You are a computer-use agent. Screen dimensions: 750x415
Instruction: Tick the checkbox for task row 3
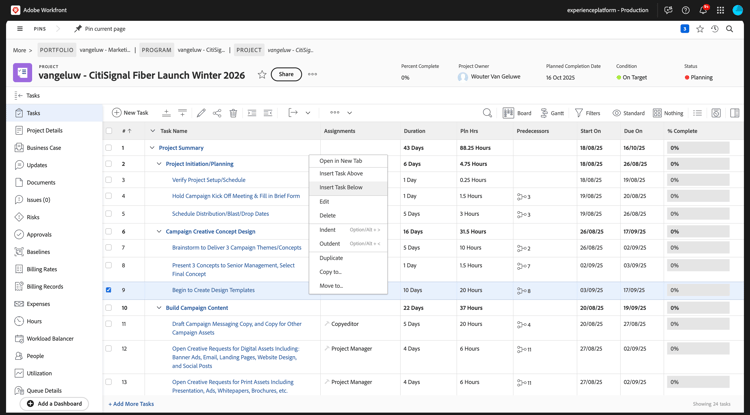click(109, 180)
